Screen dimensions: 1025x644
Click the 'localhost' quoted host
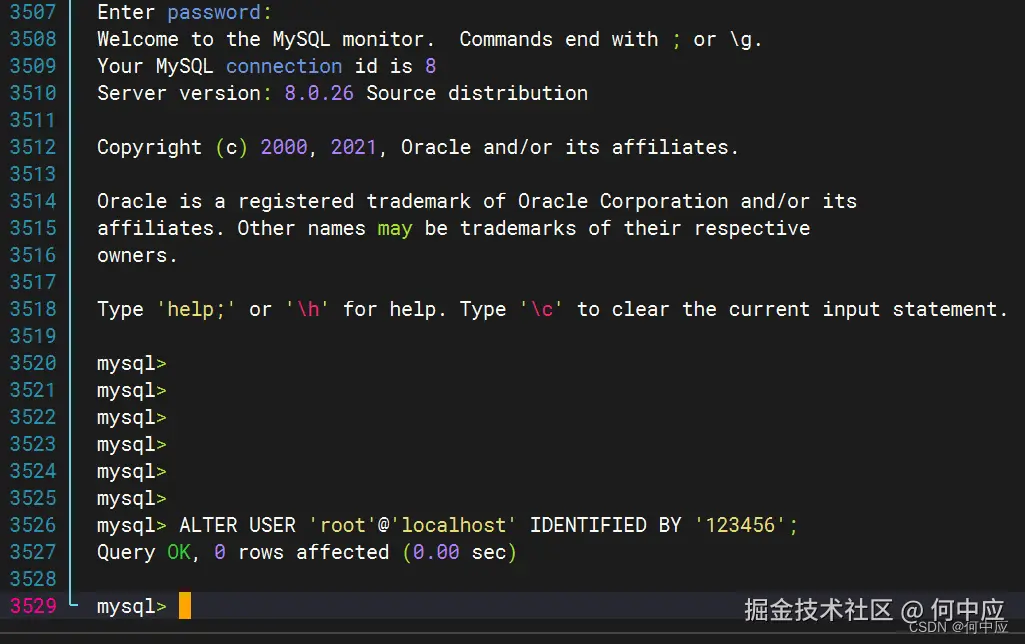point(453,525)
